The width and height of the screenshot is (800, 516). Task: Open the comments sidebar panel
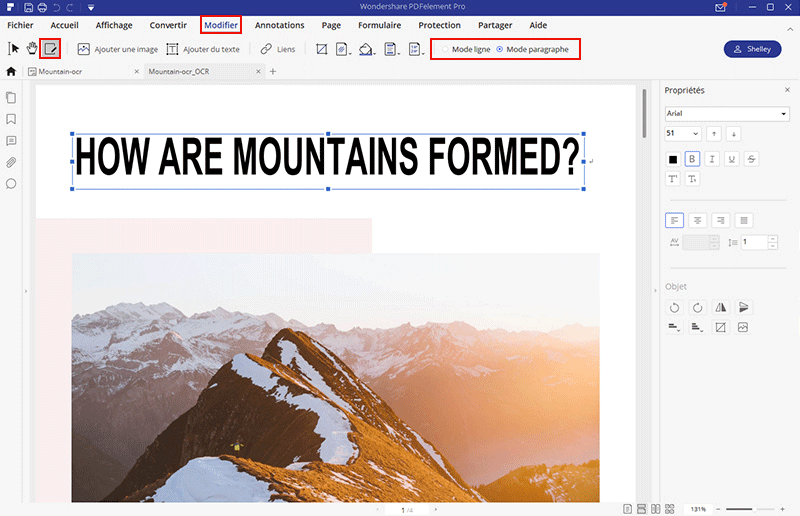[x=11, y=141]
